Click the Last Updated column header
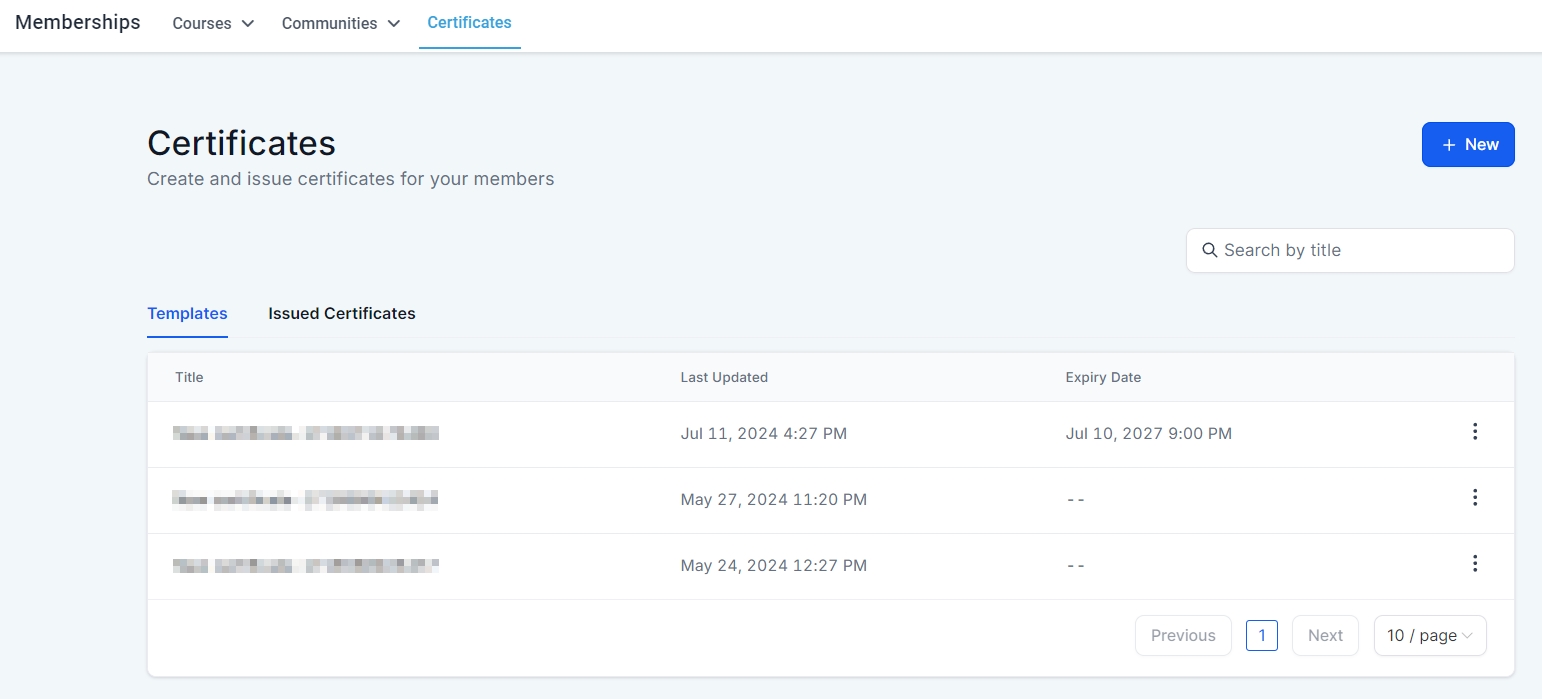This screenshot has height=699, width=1542. (724, 377)
